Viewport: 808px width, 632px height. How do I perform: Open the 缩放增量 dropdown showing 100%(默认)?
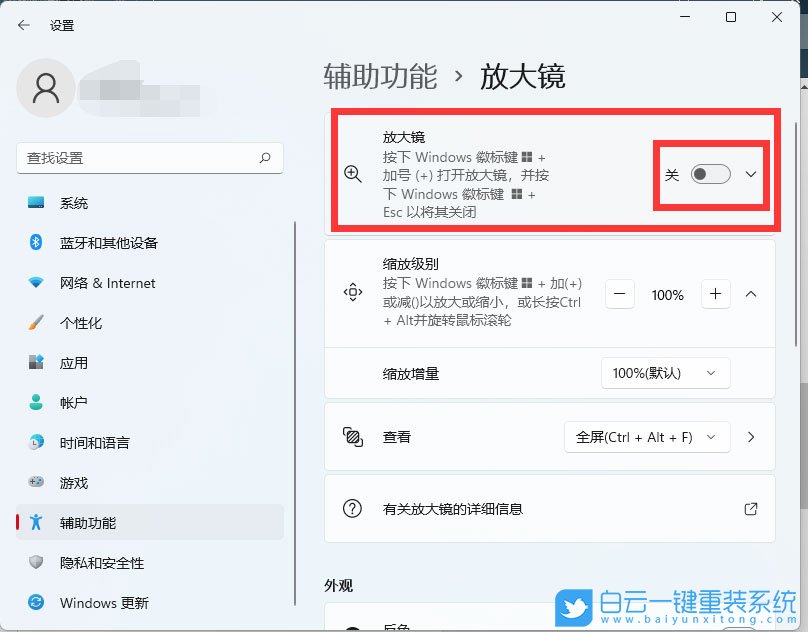(x=665, y=372)
